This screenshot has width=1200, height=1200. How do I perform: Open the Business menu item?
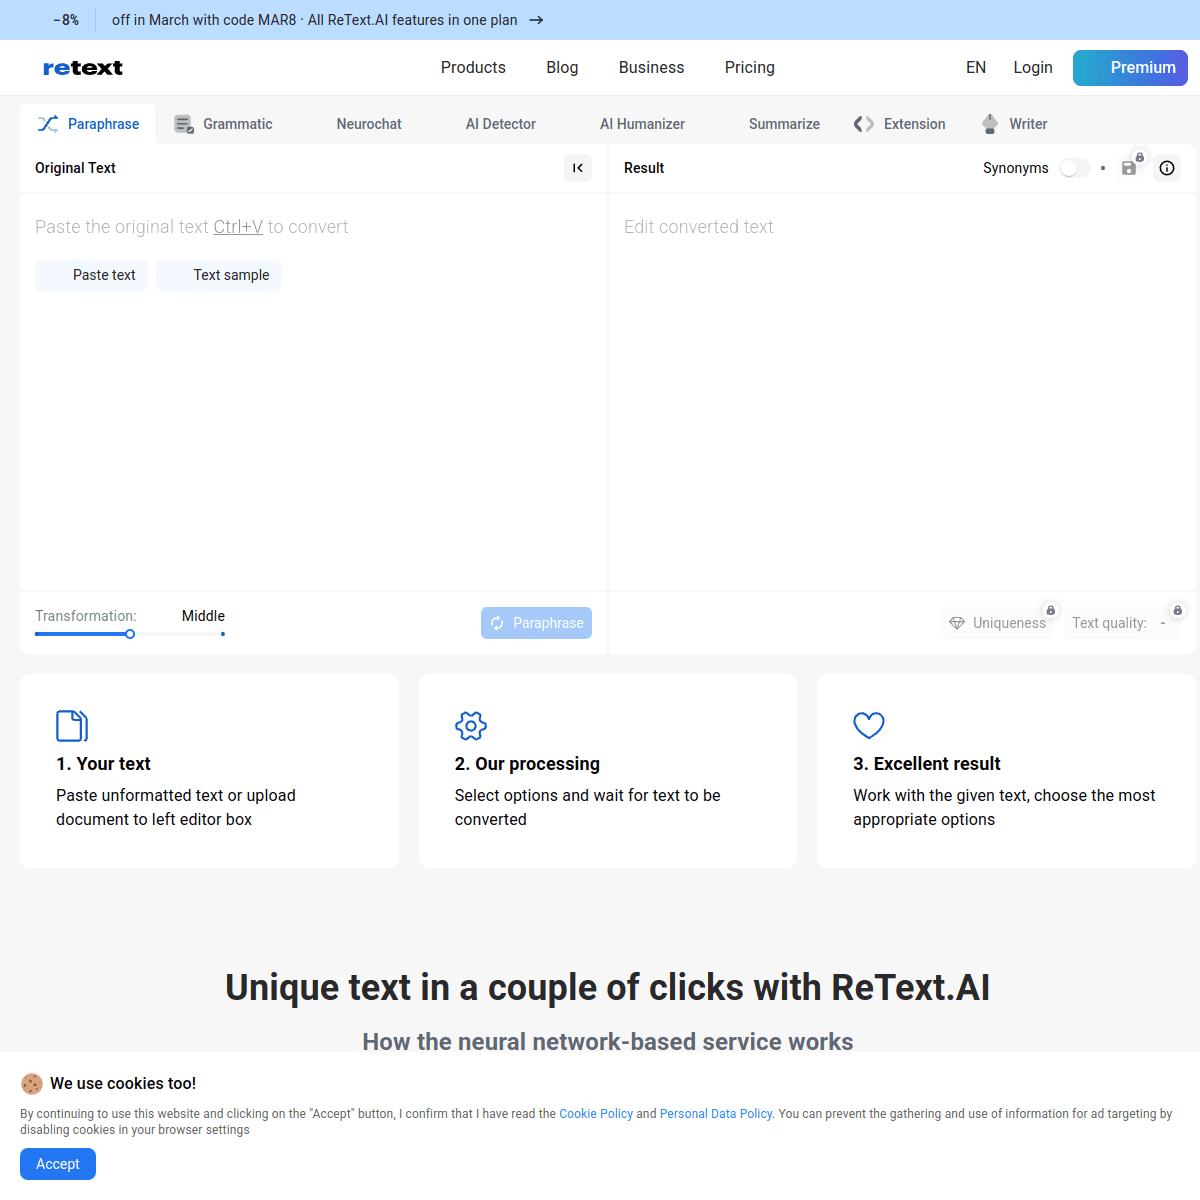[x=651, y=68]
